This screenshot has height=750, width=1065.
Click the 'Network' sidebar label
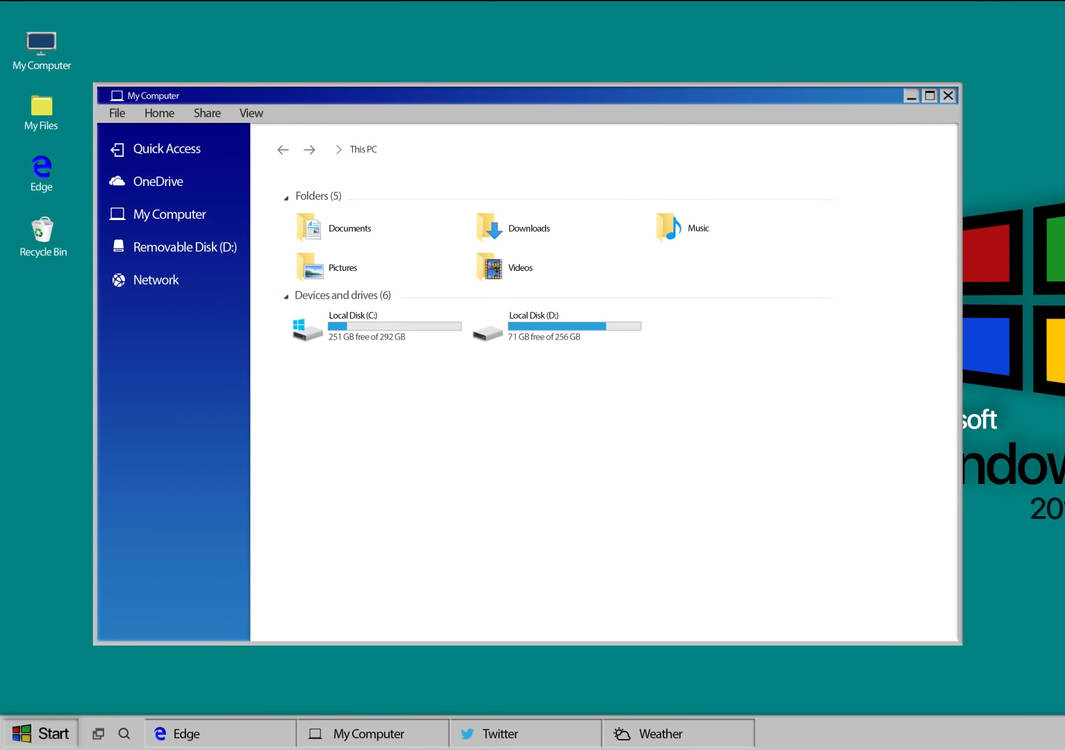click(x=156, y=280)
